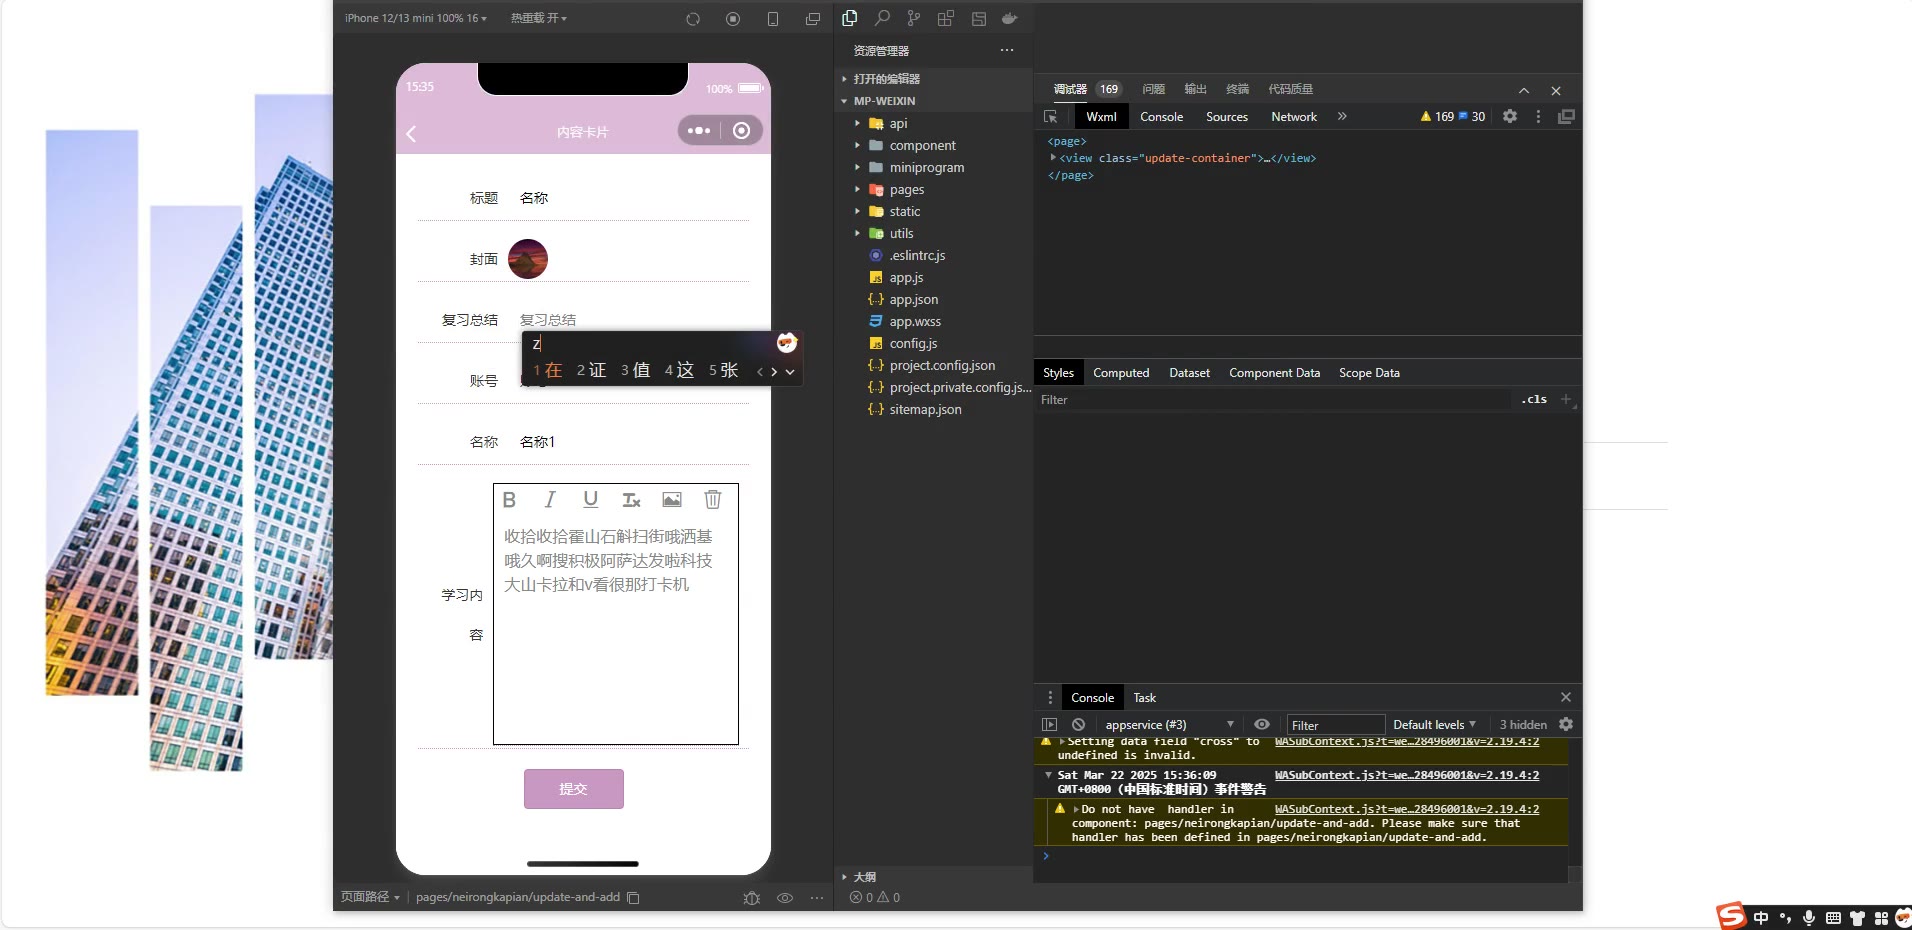Open the WASubContext.js source link

[1406, 776]
